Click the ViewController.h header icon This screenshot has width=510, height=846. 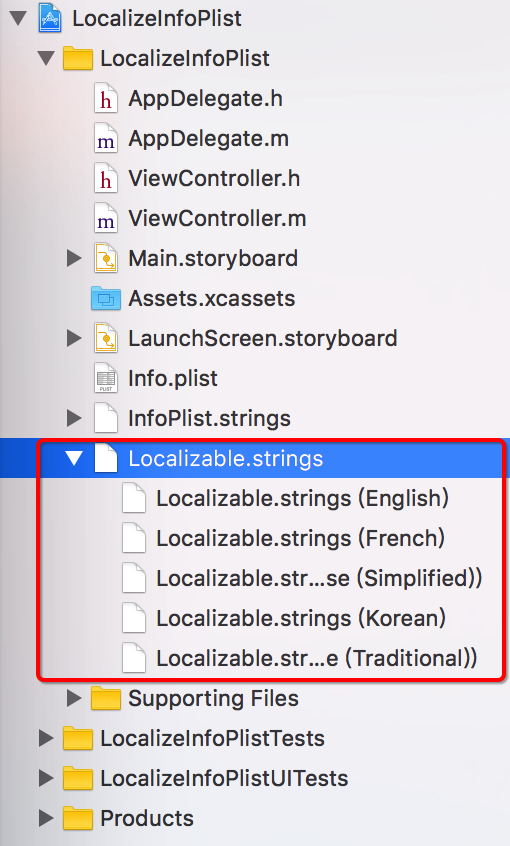(x=106, y=179)
